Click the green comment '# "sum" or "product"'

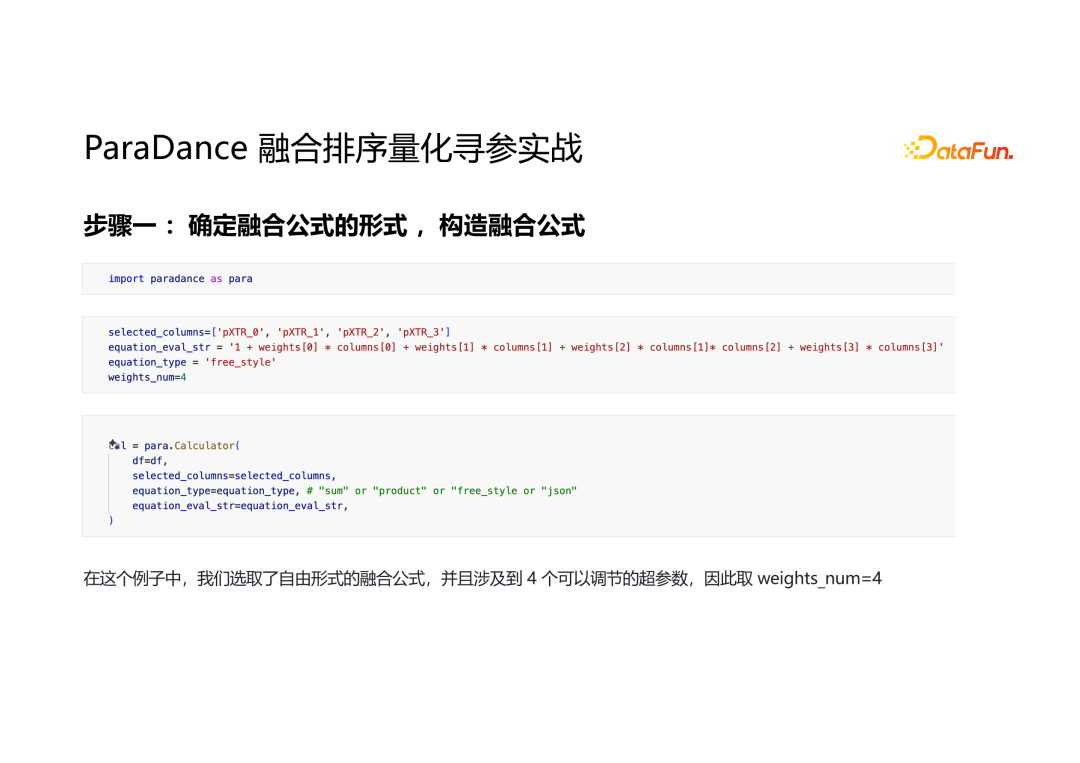pos(442,491)
